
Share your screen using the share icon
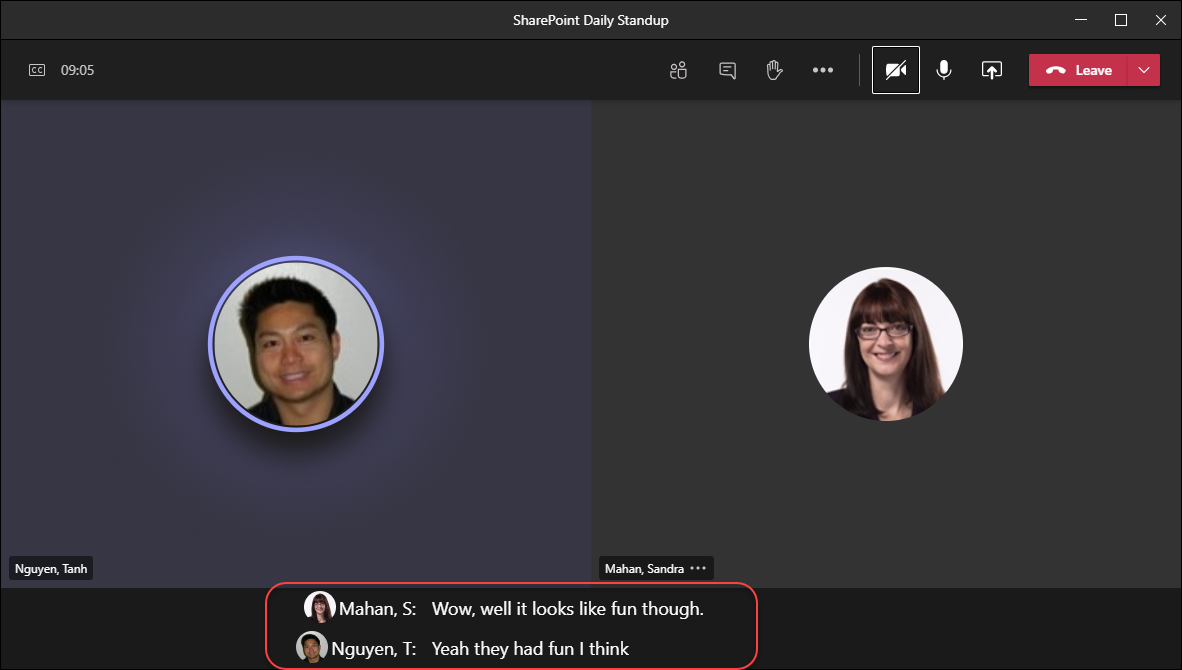(991, 69)
